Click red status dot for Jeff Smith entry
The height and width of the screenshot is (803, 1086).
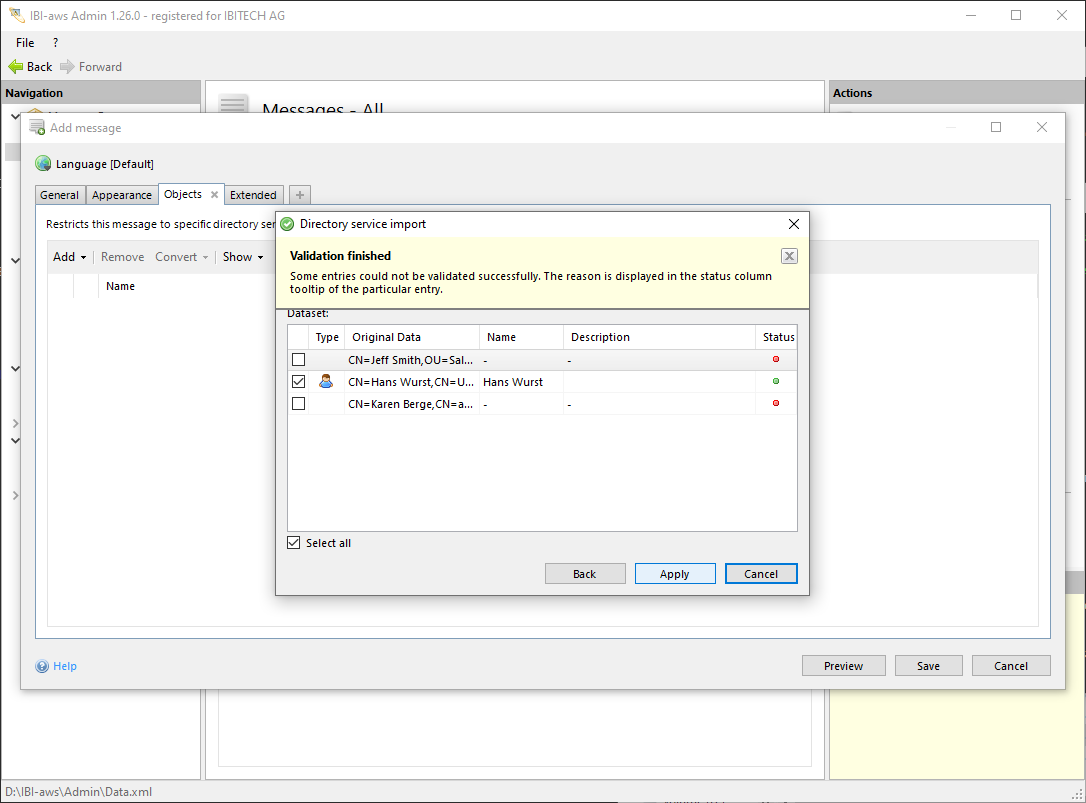pos(776,359)
